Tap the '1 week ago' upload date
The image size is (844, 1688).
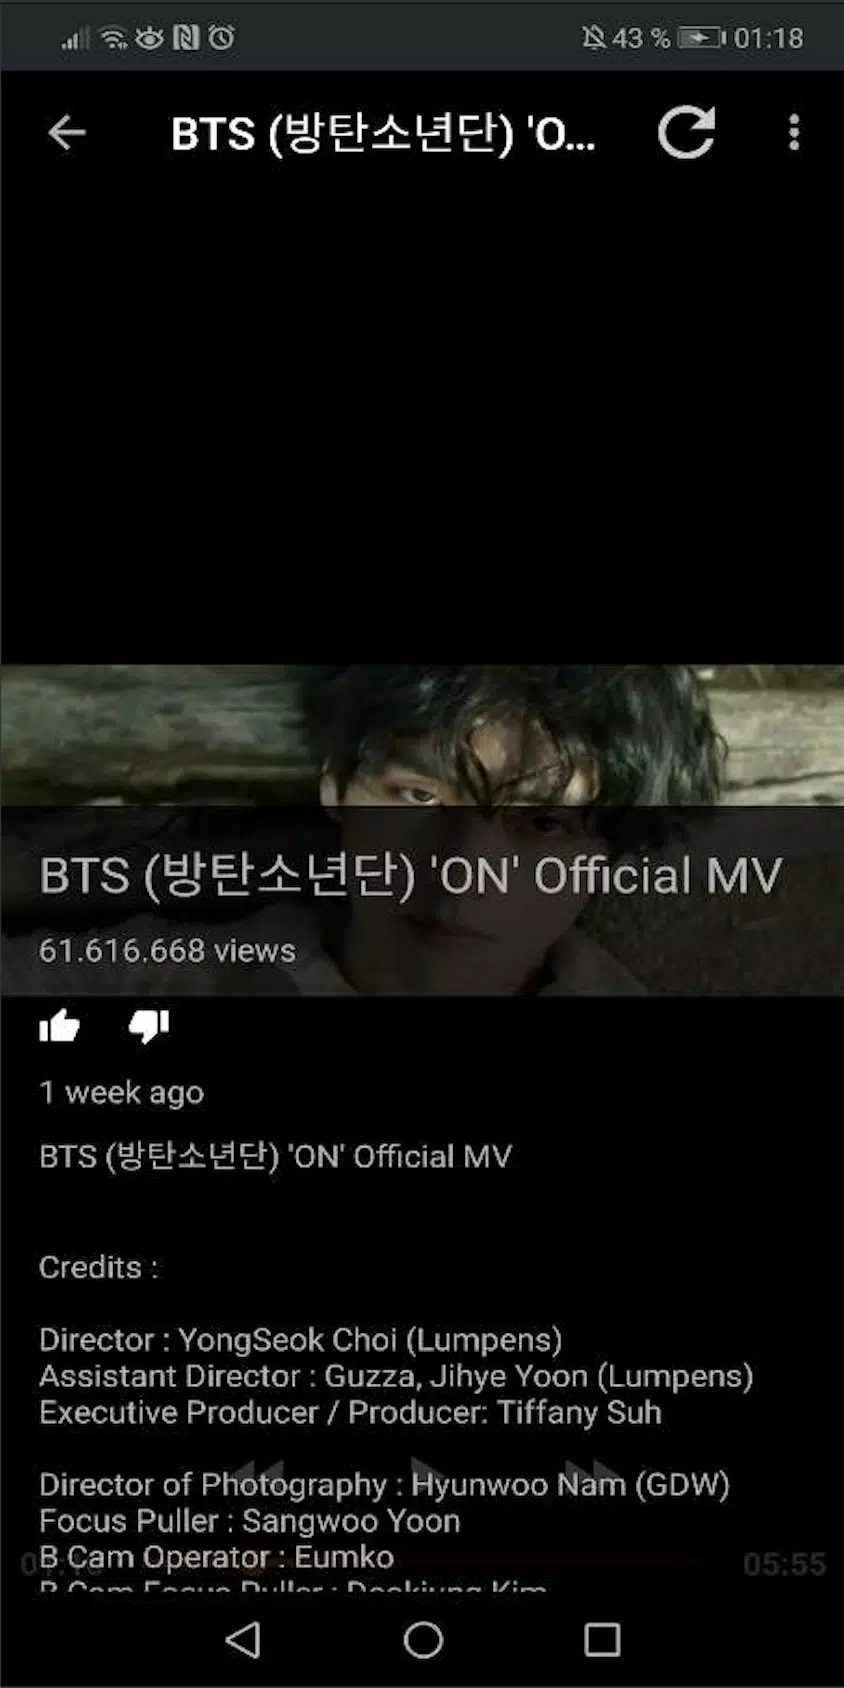tap(121, 1092)
